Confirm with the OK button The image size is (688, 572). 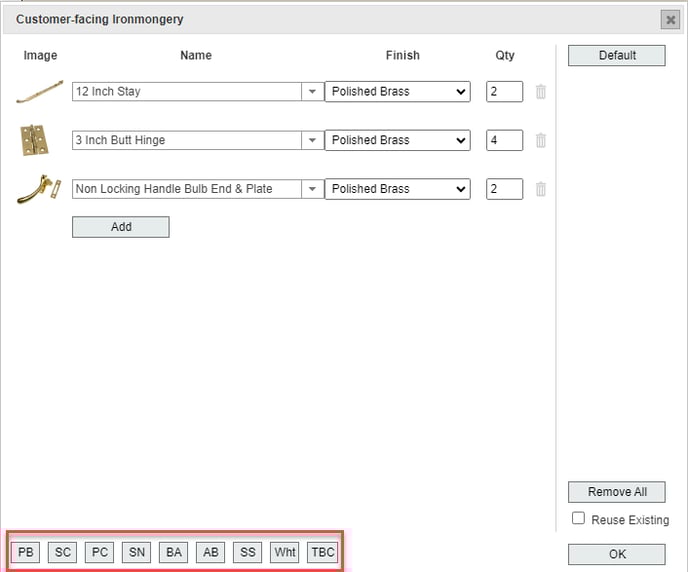point(616,554)
